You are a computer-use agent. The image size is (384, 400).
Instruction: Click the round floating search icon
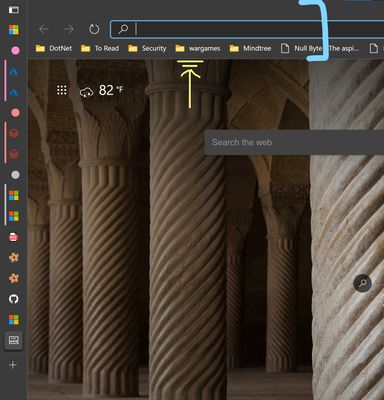pos(362,283)
